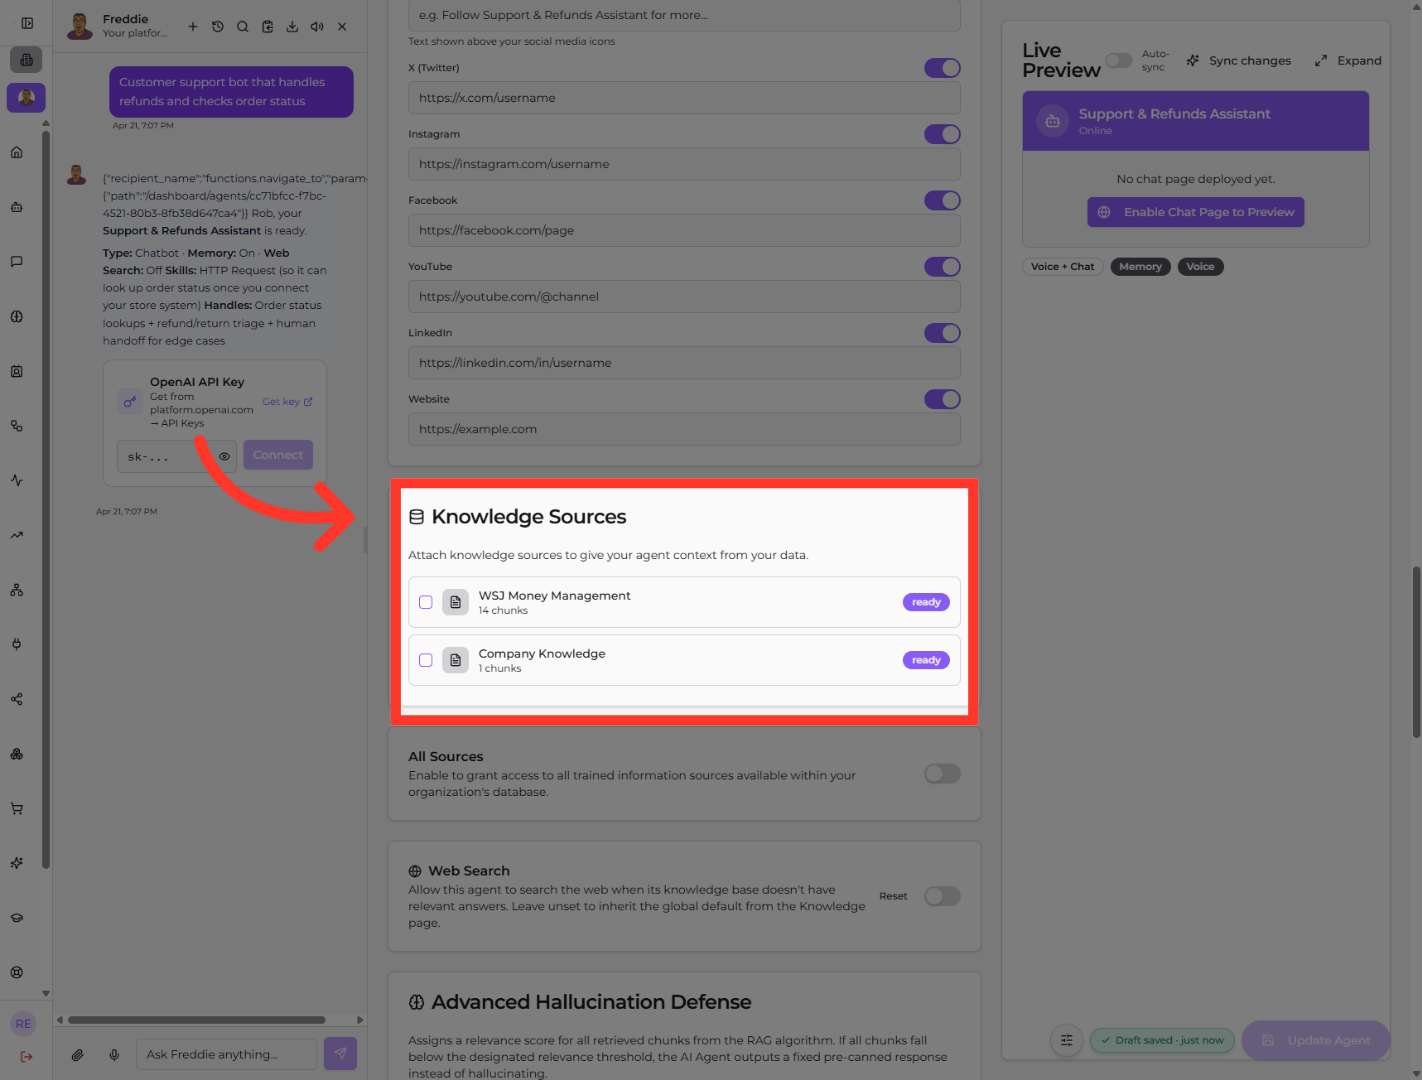Send message with paper plane button

341,1053
